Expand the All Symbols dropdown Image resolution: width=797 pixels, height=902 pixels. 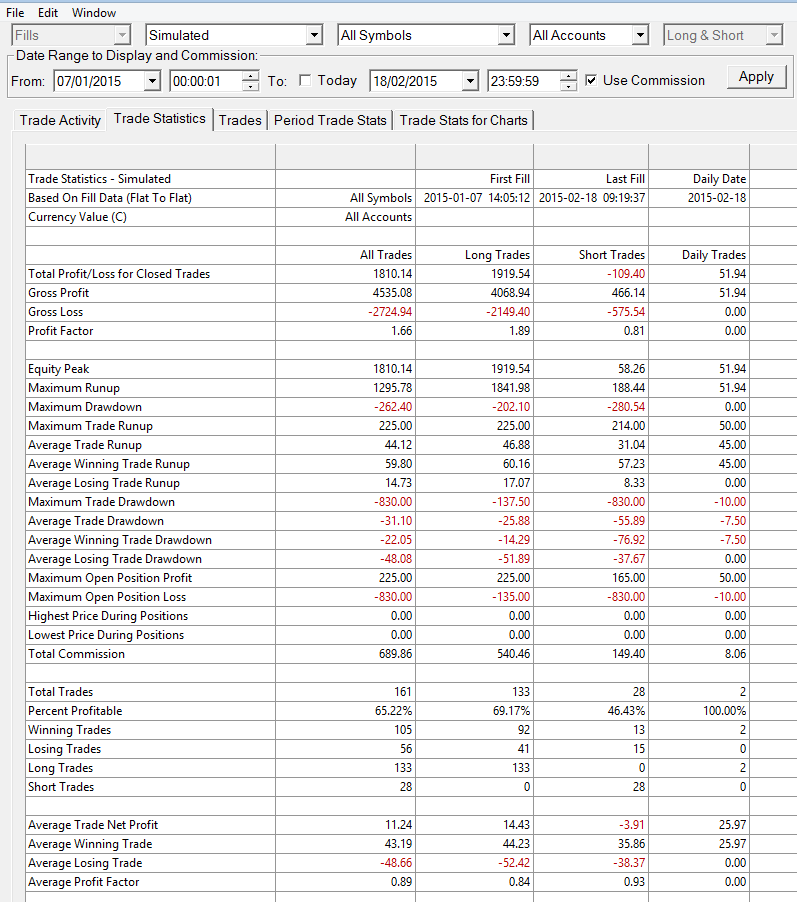point(505,35)
